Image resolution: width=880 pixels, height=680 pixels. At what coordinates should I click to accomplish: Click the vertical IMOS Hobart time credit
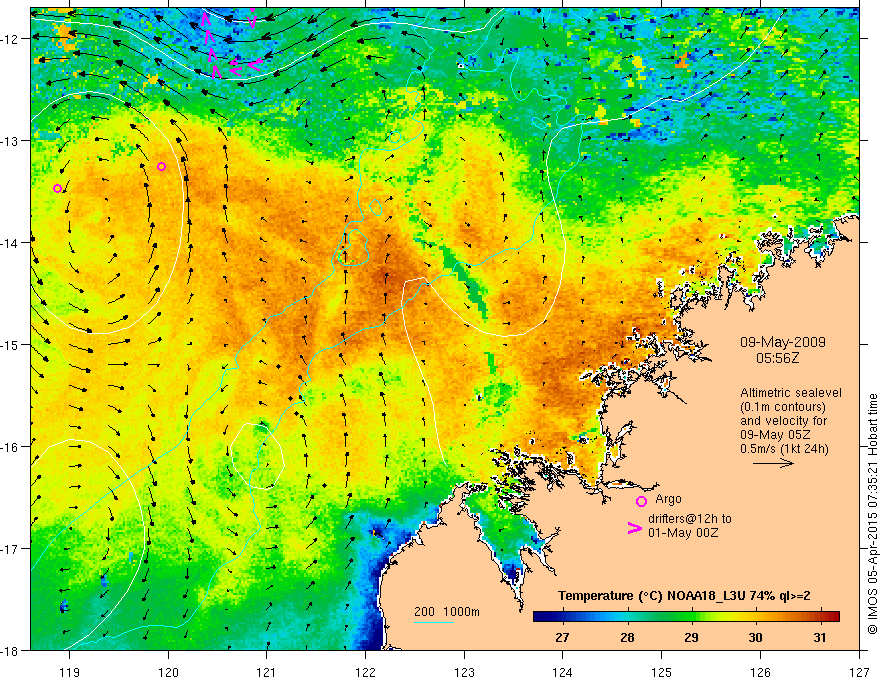click(872, 514)
